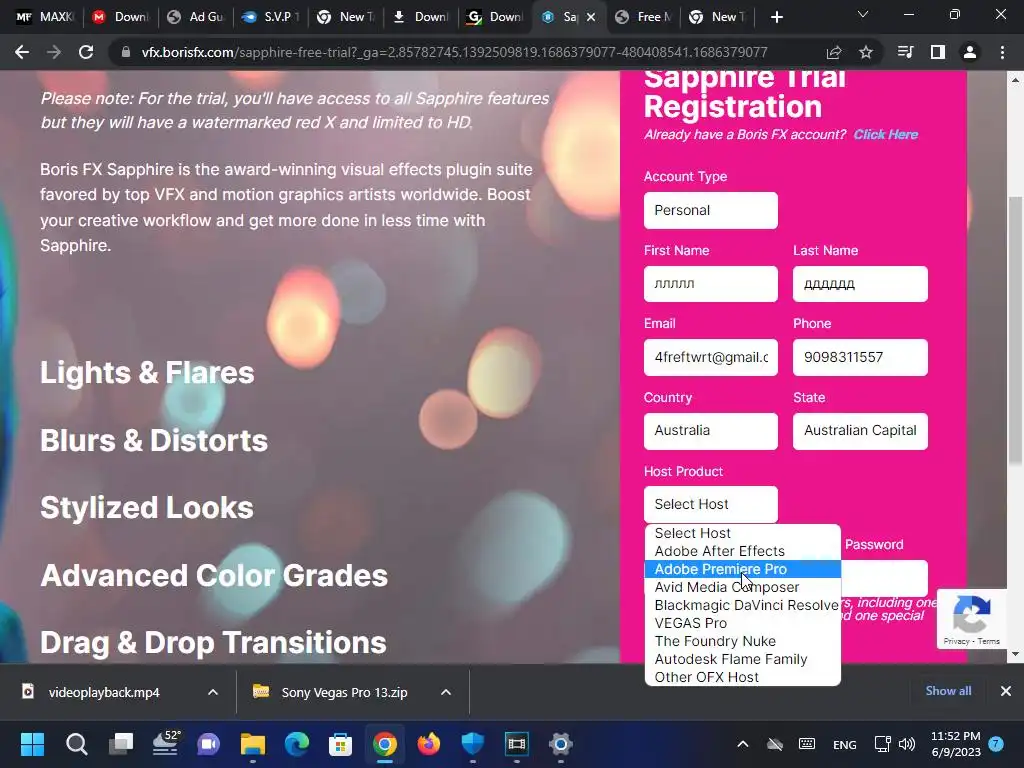
Task: Open the Chrome profile icon
Action: 970,52
